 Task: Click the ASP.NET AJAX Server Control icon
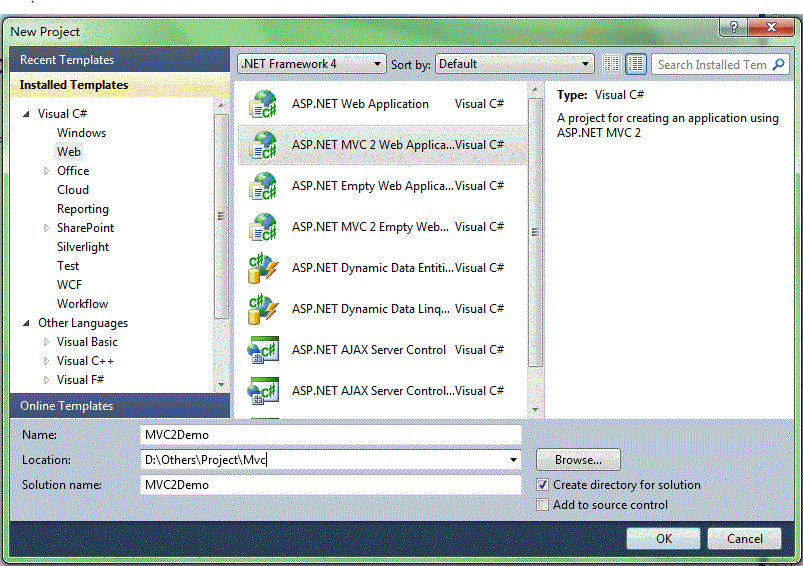[x=263, y=350]
